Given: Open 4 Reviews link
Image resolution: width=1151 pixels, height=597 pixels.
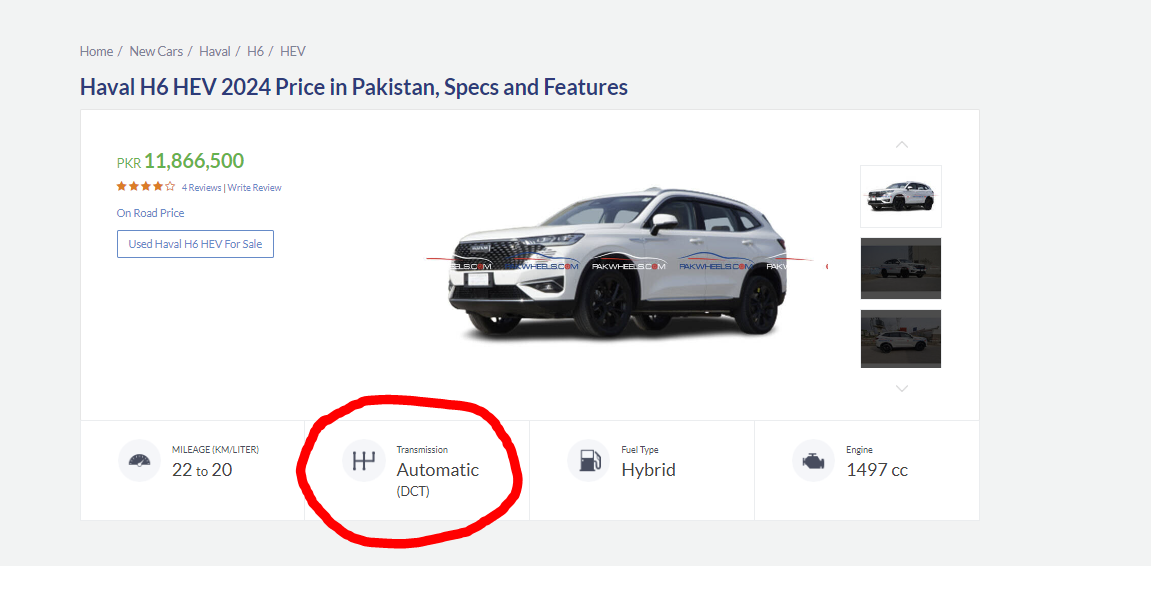Looking at the screenshot, I should coord(201,188).
